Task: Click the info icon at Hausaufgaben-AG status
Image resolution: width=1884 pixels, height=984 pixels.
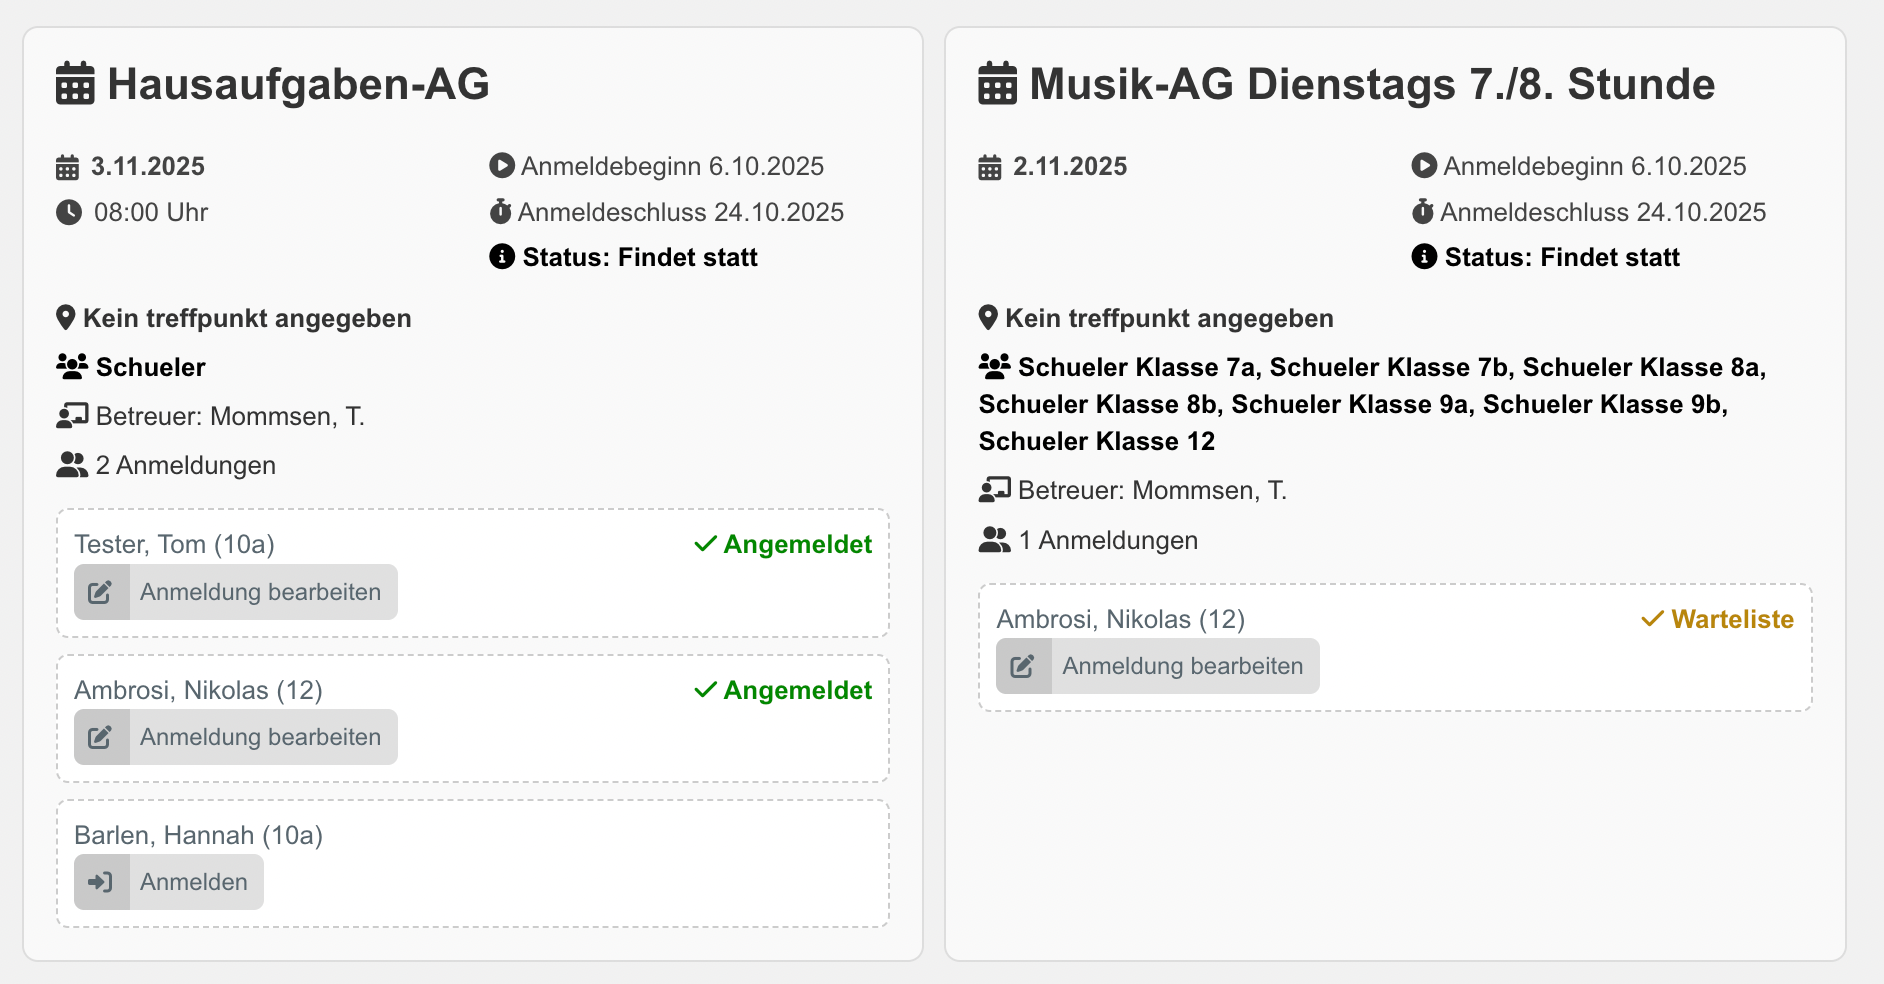Action: point(502,257)
